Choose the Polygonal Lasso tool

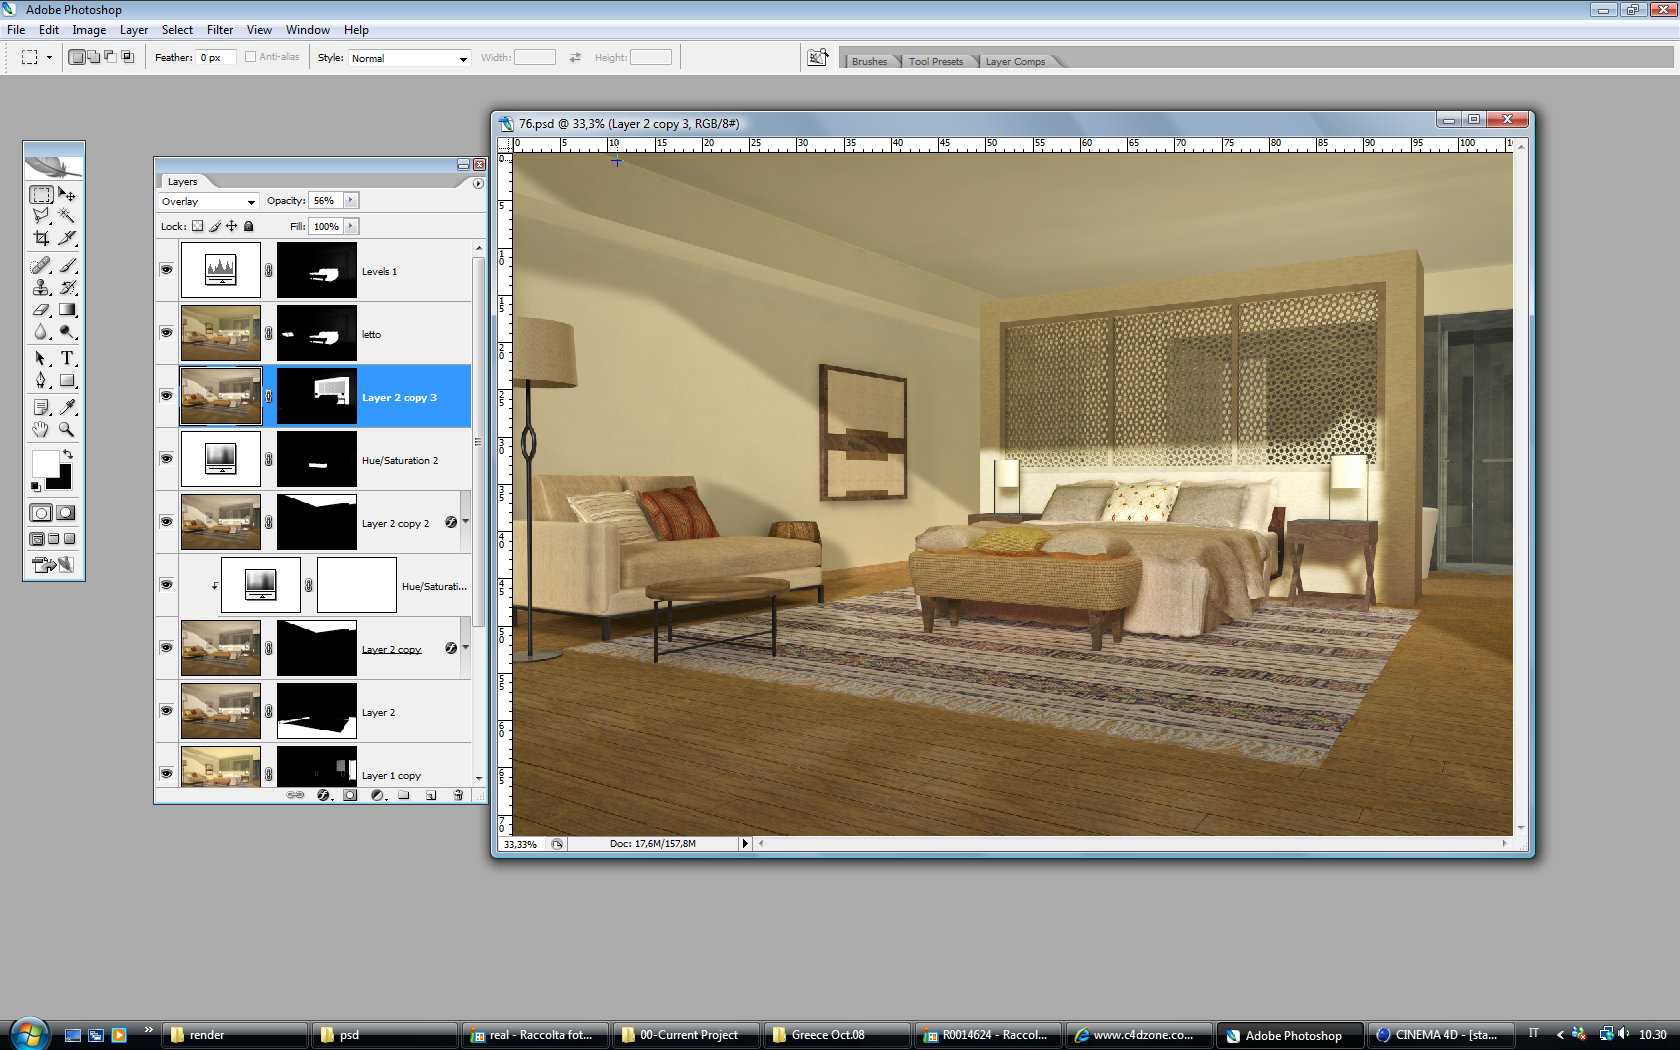point(41,216)
